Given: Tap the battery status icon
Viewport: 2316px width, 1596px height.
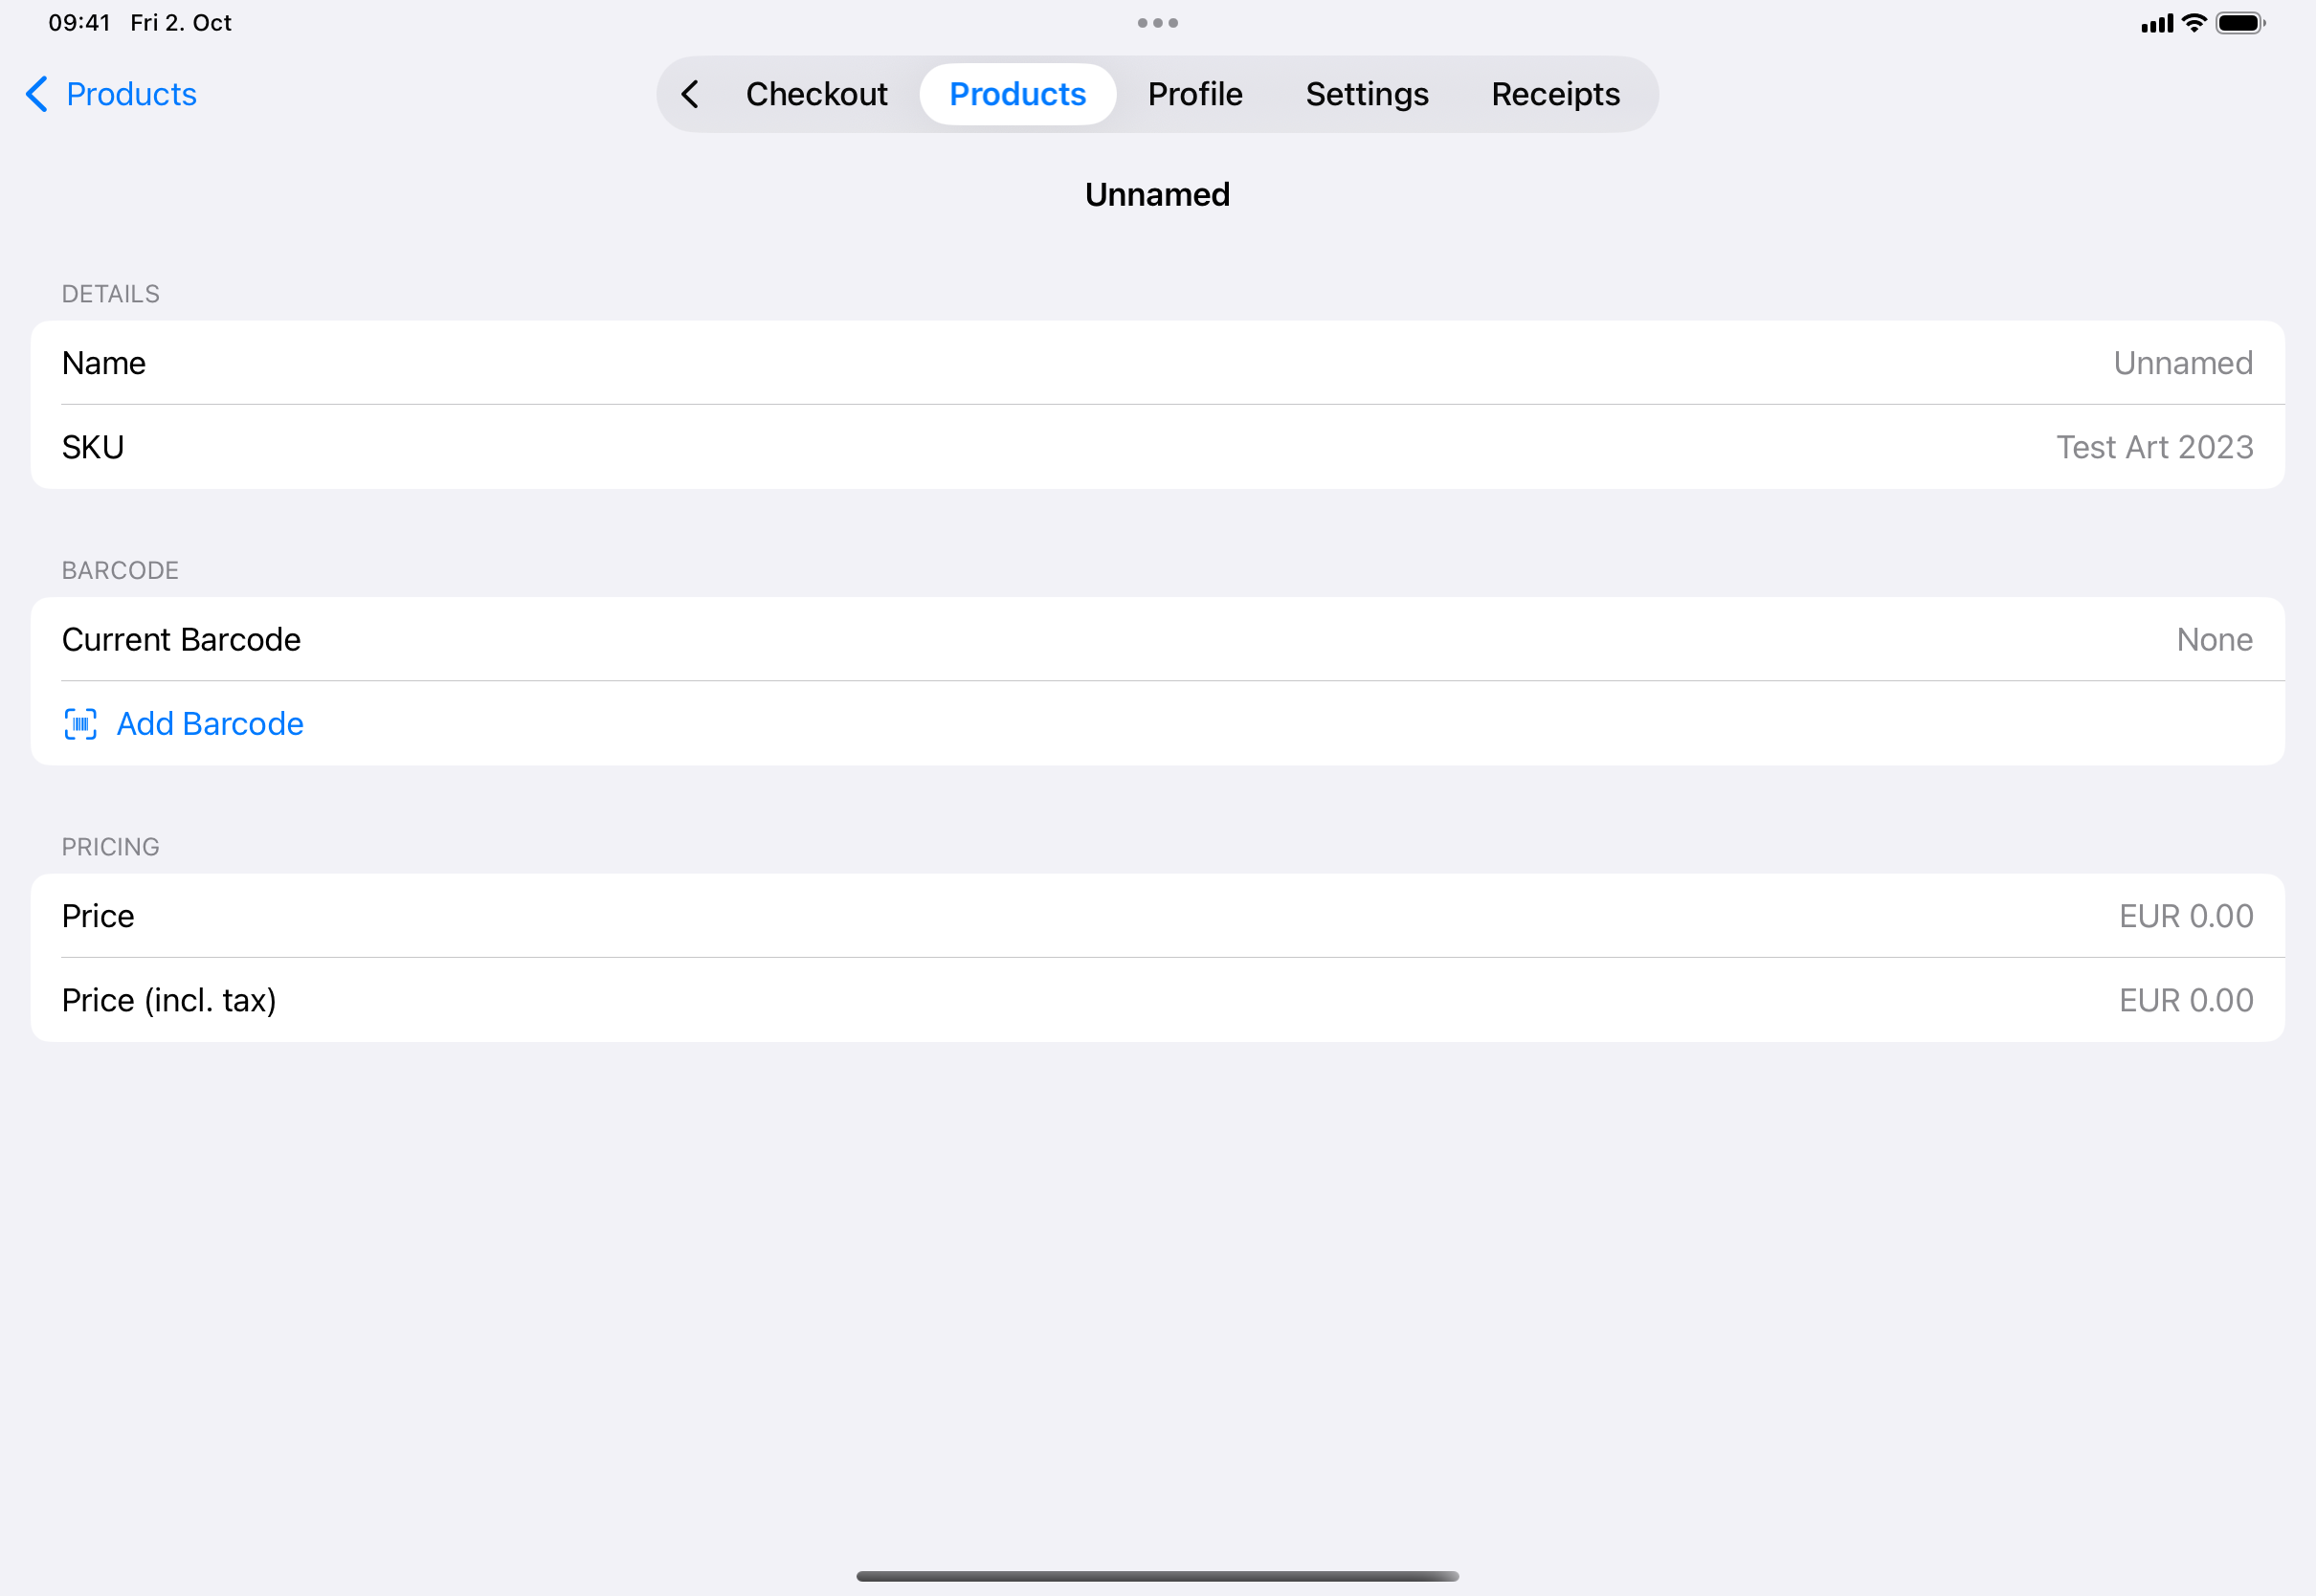Looking at the screenshot, I should 2240,22.
